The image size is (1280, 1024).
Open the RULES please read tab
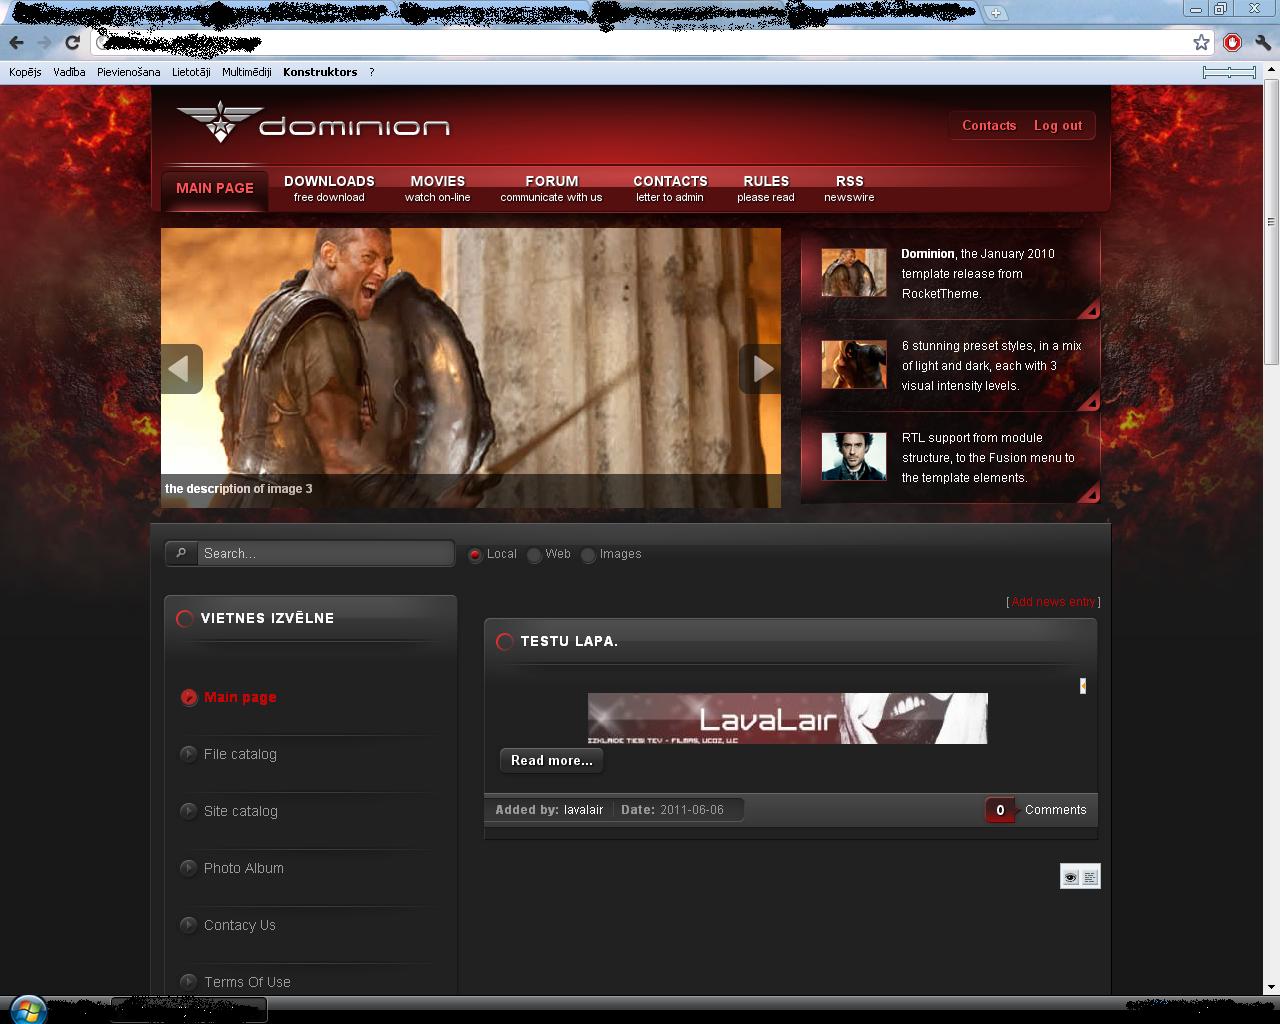click(x=766, y=188)
